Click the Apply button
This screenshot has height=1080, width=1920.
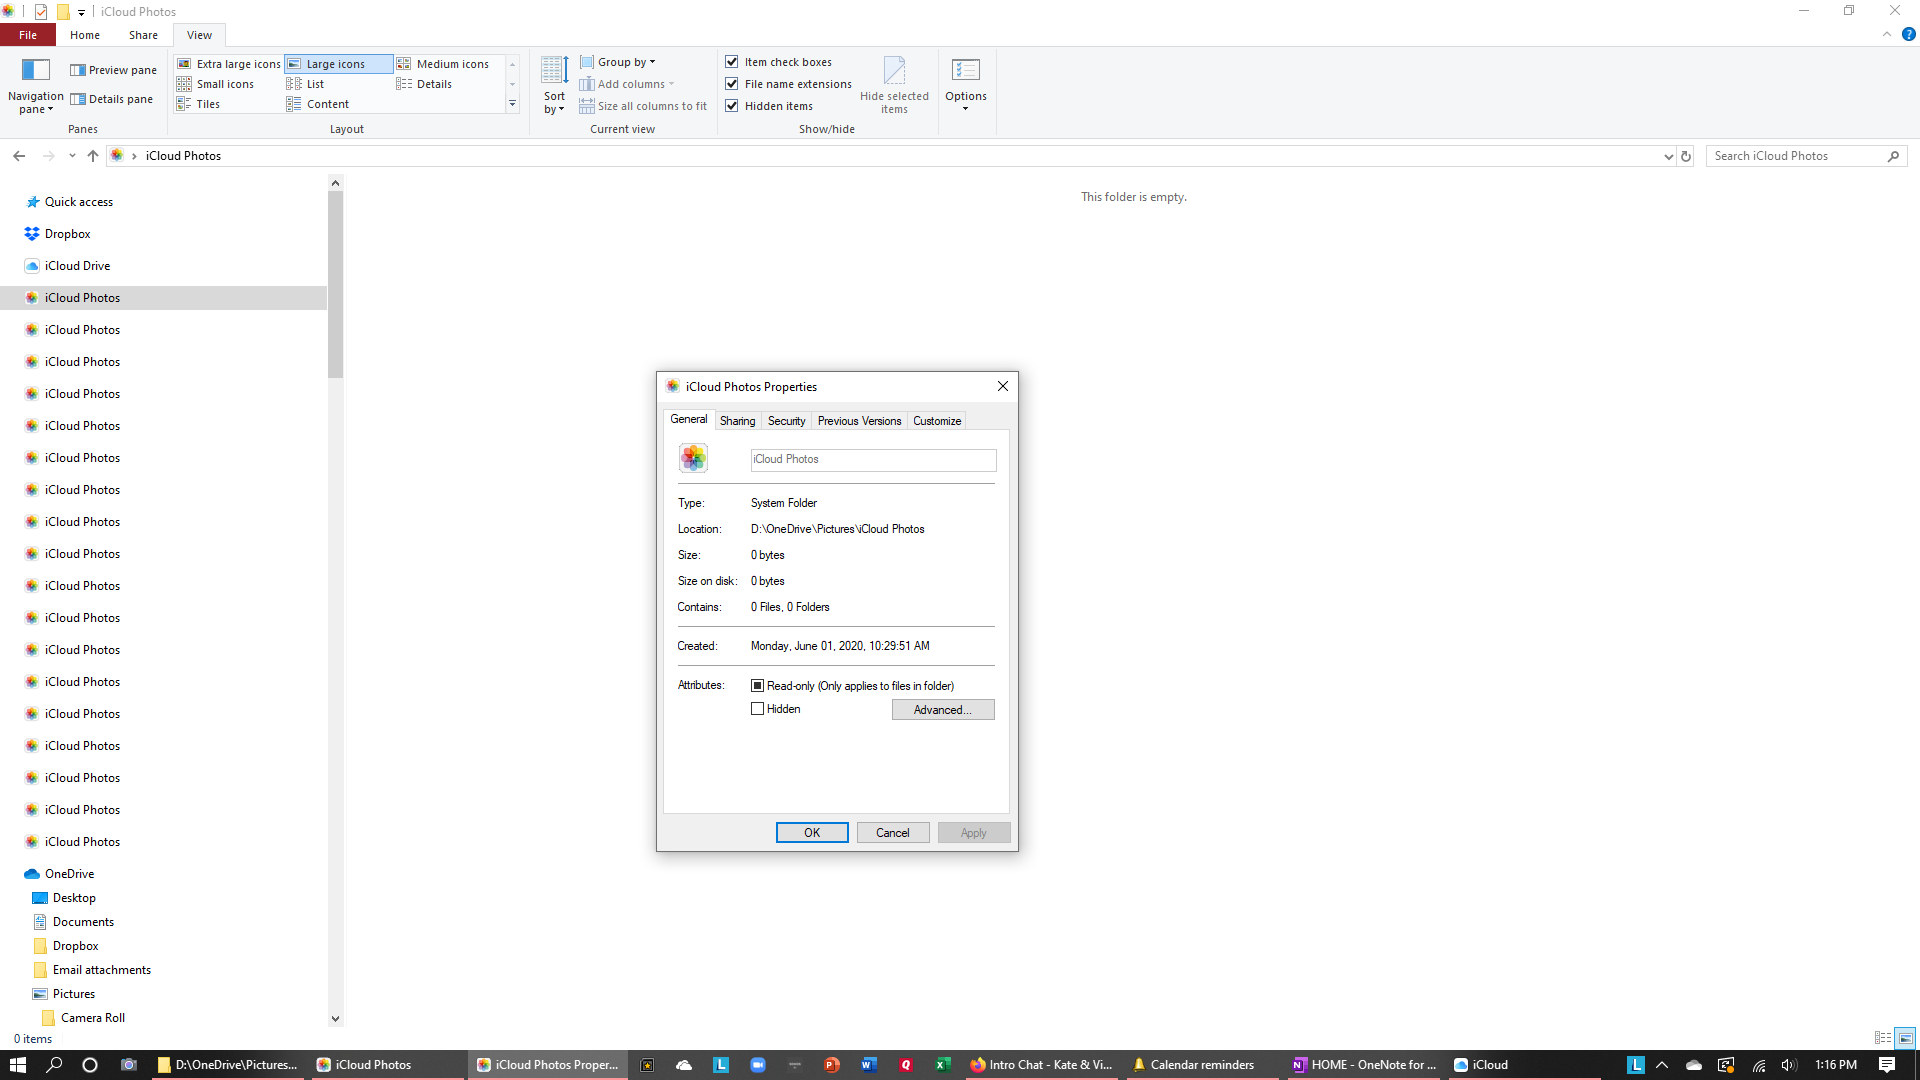(974, 833)
